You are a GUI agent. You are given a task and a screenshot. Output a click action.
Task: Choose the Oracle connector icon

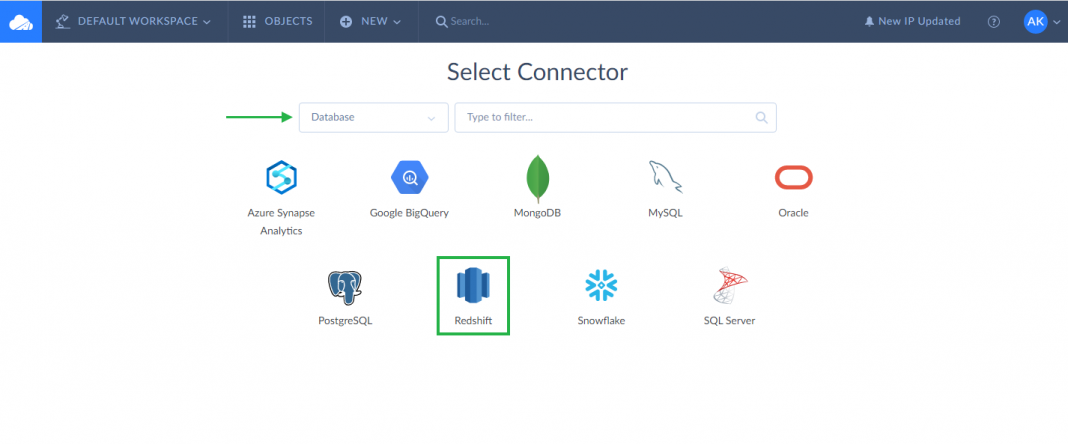tap(793, 179)
